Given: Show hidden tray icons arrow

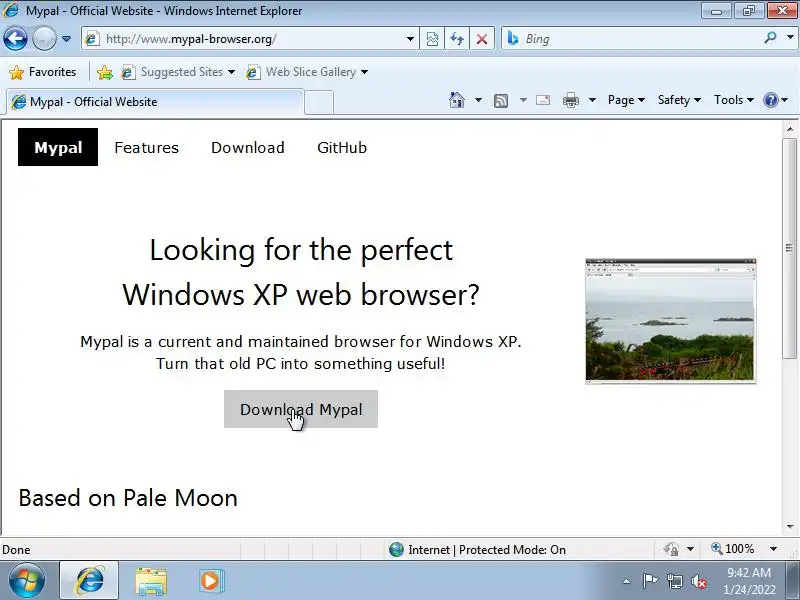Looking at the screenshot, I should click(x=626, y=581).
